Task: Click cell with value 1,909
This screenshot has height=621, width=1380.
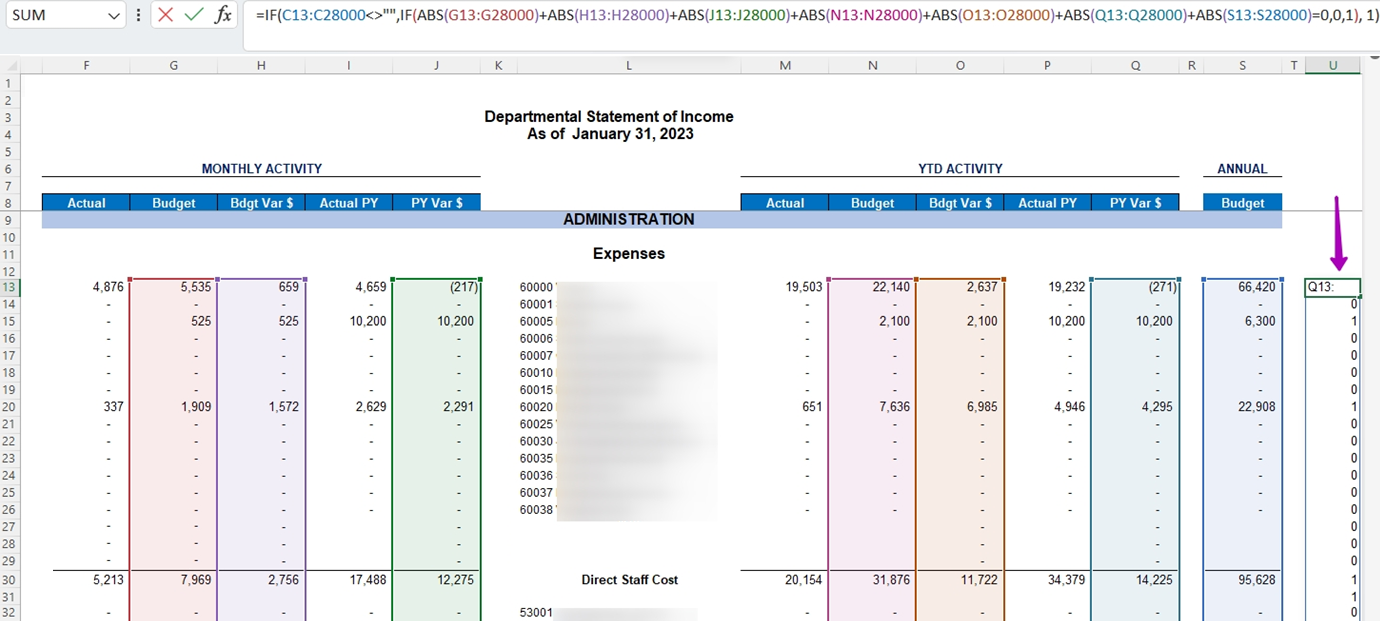Action: tap(174, 407)
